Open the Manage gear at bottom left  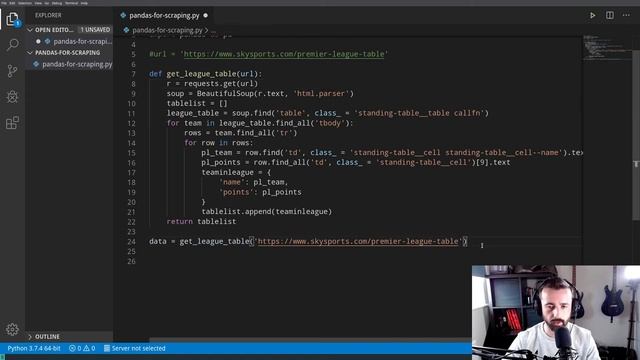coord(12,329)
